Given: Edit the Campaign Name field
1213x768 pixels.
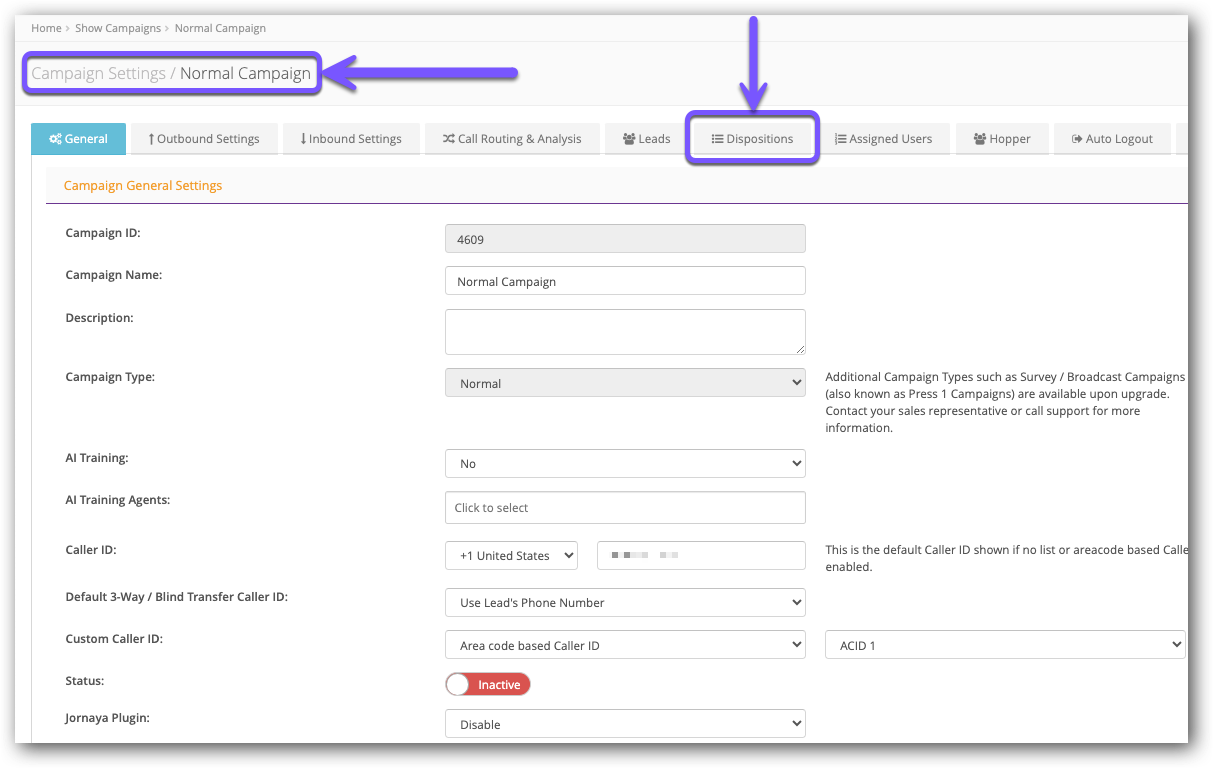Looking at the screenshot, I should click(x=625, y=281).
